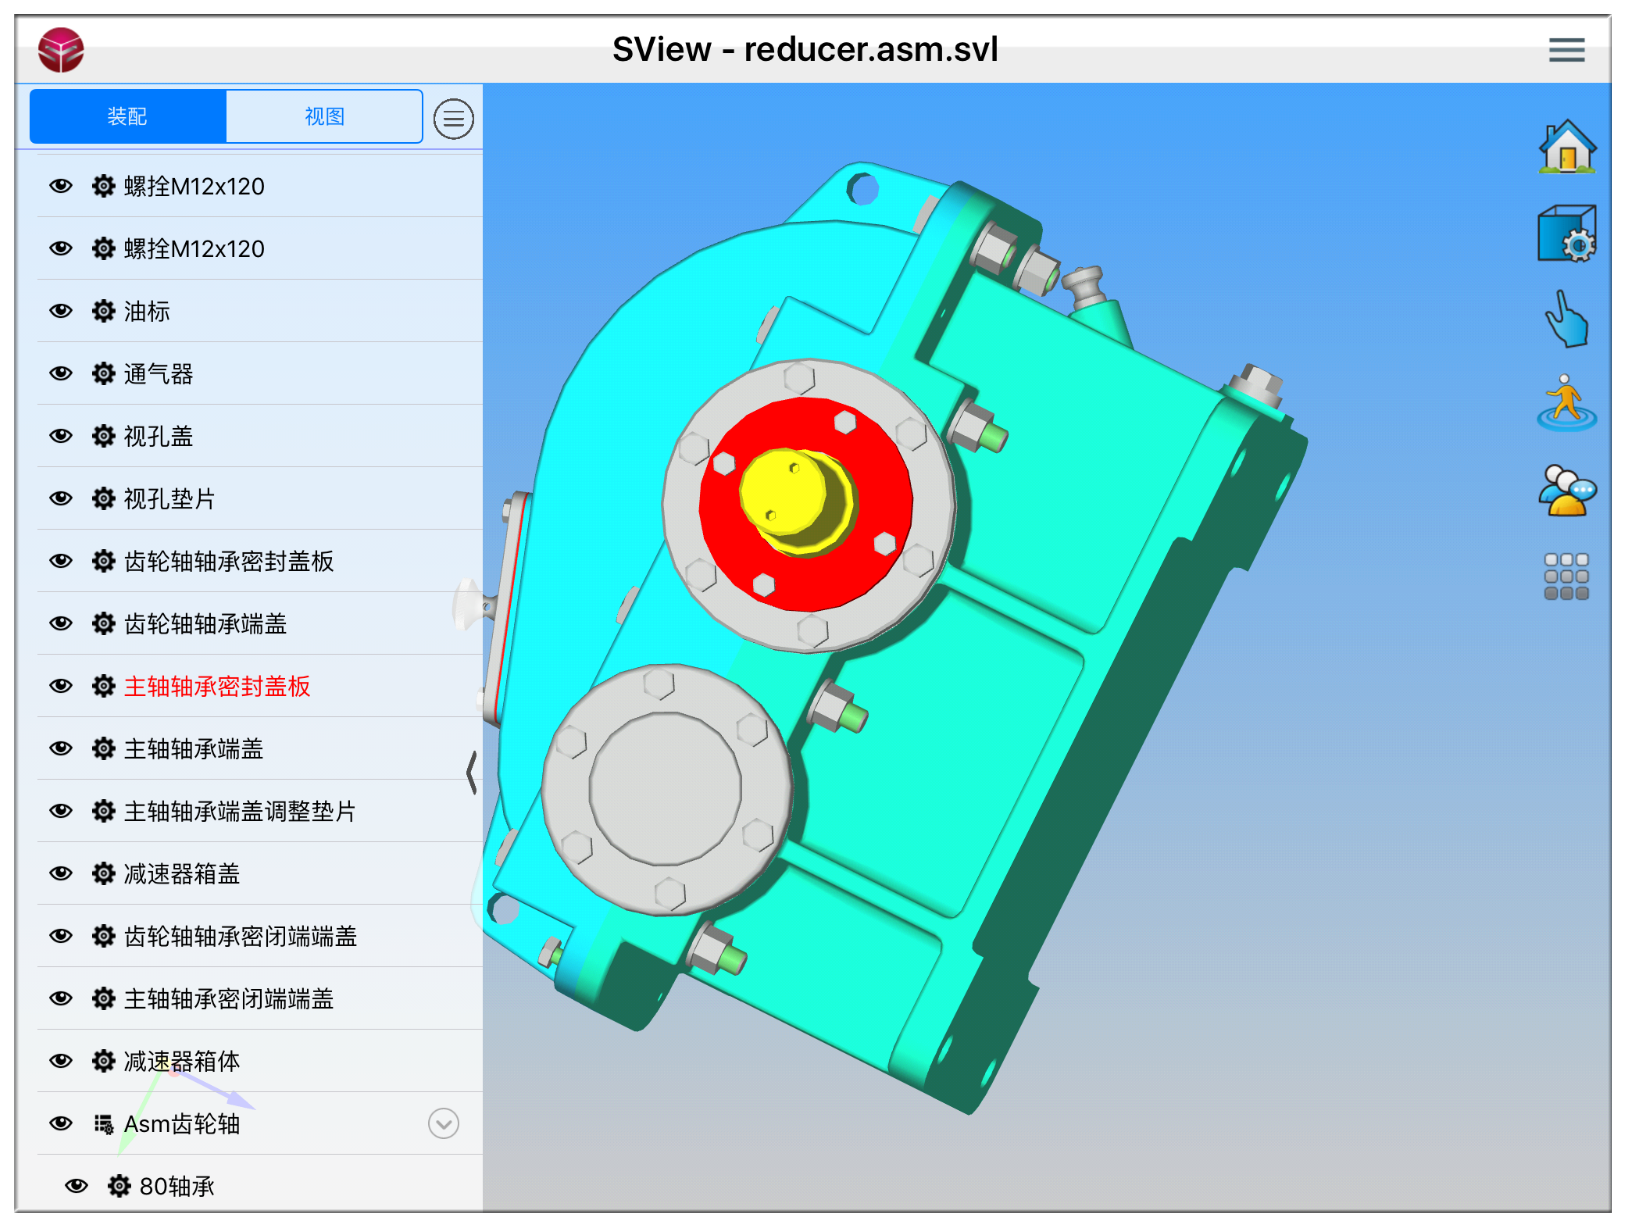Click gear icon of 视孔盖 part
Viewport: 1626px width, 1227px height.
[x=103, y=436]
